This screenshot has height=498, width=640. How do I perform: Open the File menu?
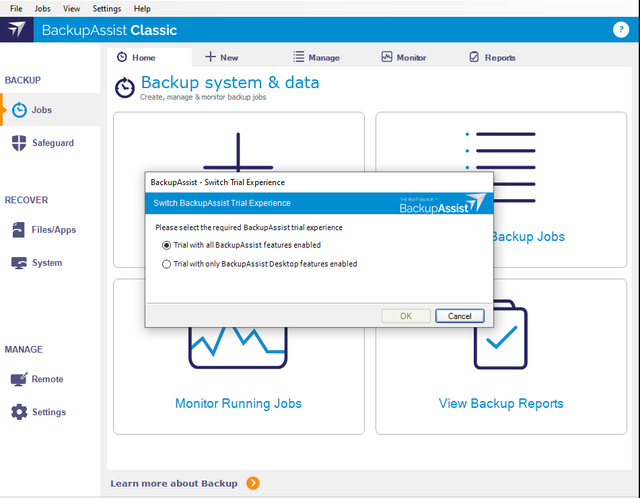[16, 9]
